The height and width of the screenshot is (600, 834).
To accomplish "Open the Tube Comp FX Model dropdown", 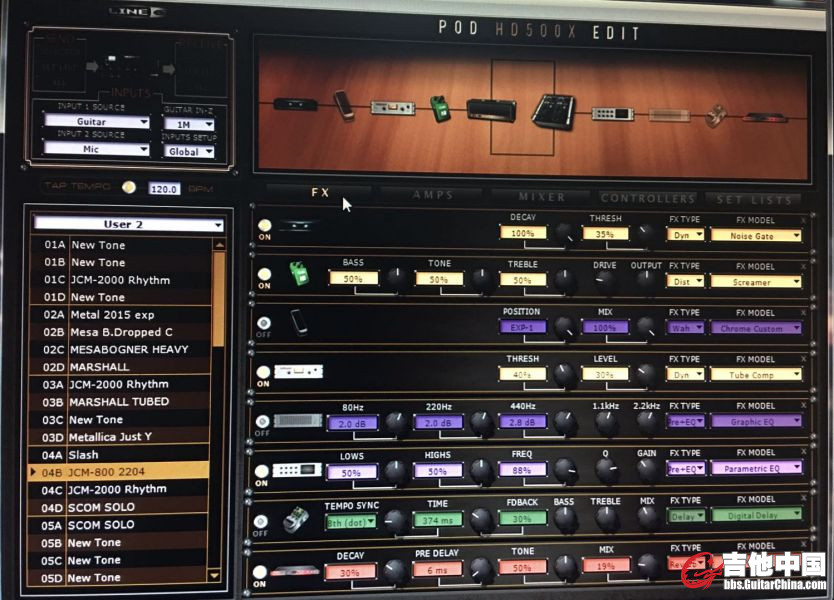I will tap(756, 375).
